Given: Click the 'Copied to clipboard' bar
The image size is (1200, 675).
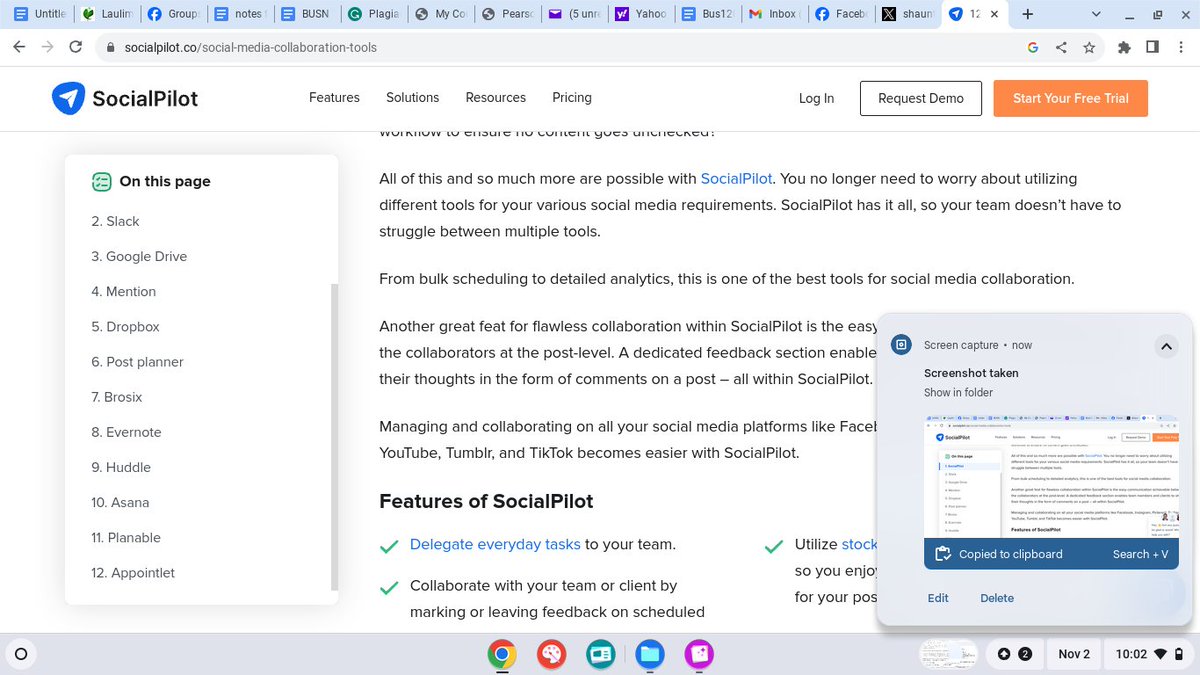Looking at the screenshot, I should coord(1052,554).
